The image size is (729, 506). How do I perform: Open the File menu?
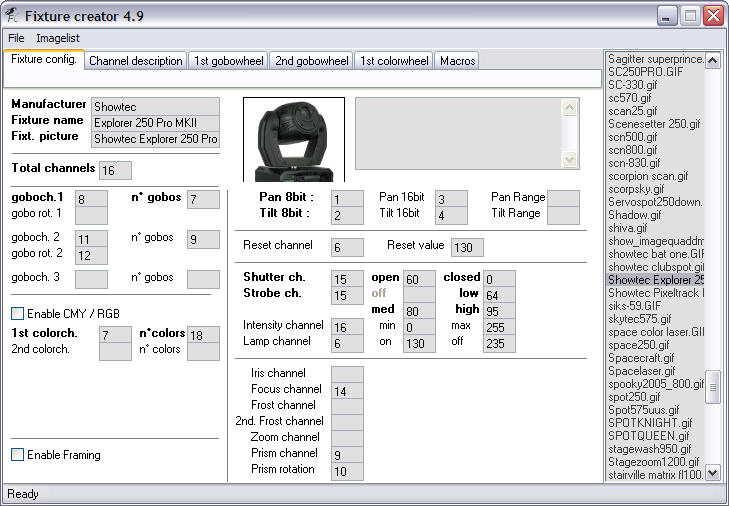(x=16, y=38)
